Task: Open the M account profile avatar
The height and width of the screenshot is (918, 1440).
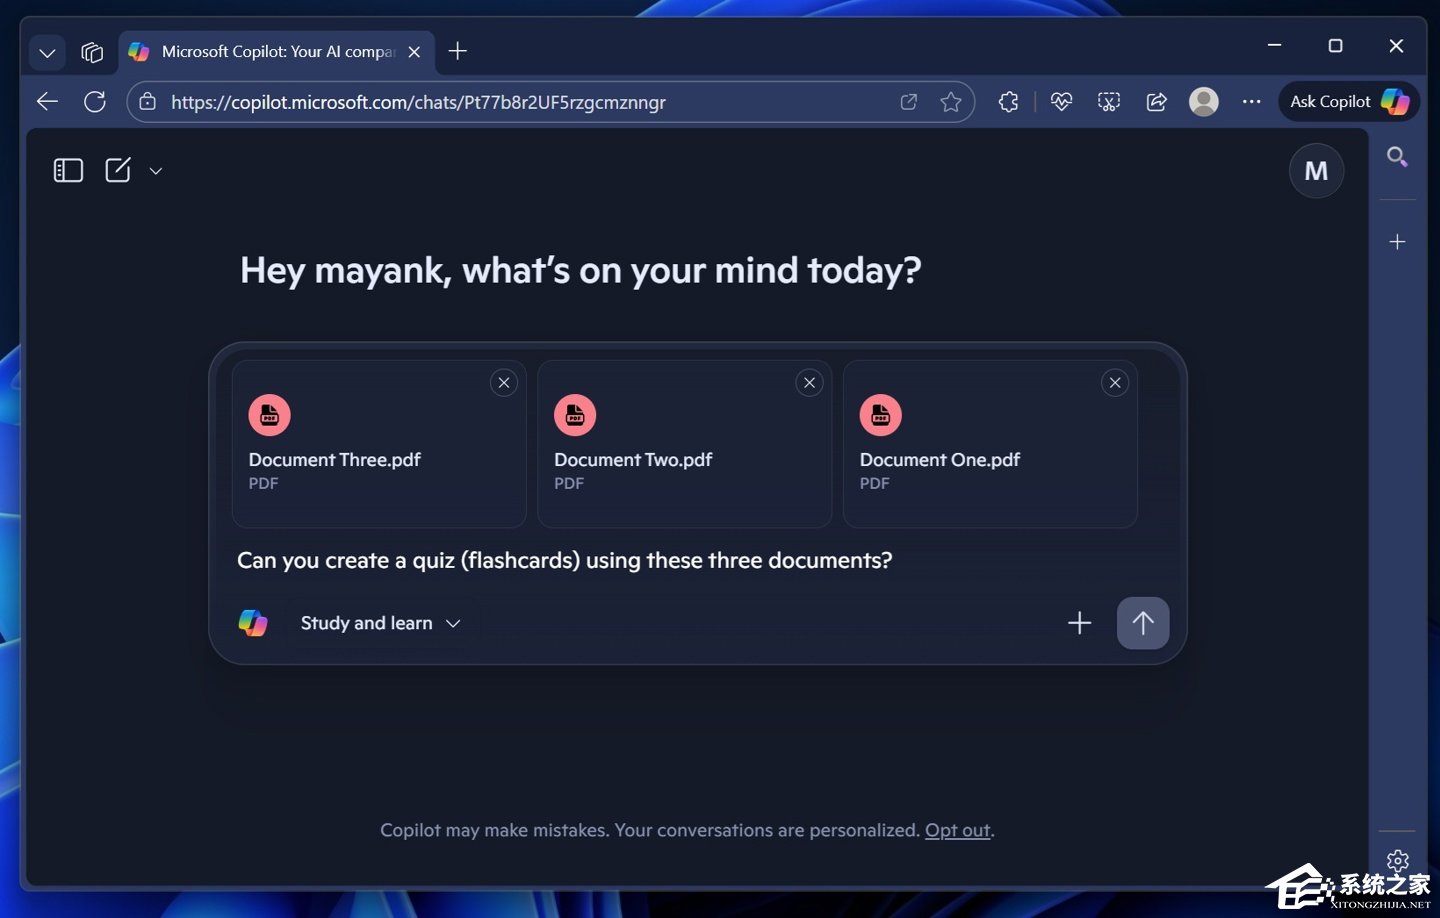Action: pos(1316,171)
